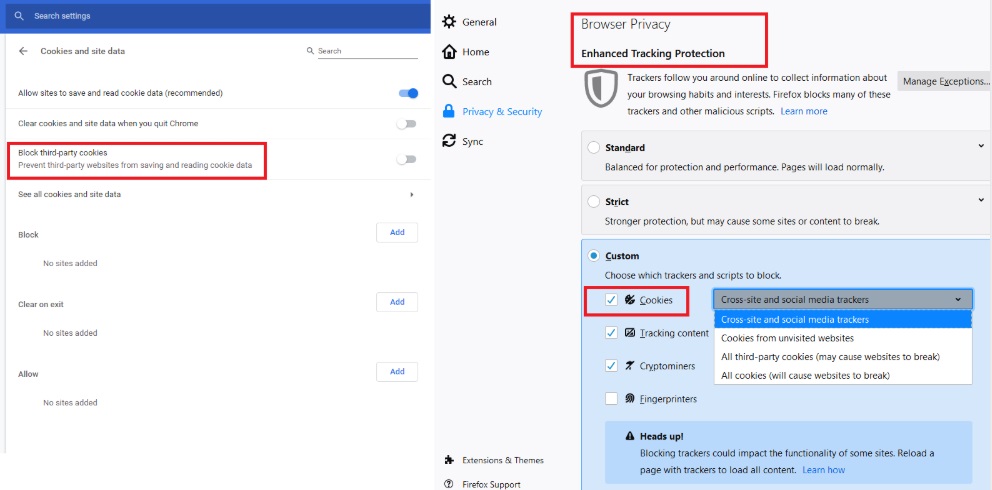Viewport: 992px width, 490px height.
Task: Follow Learn more link about trackers
Action: 803,111
